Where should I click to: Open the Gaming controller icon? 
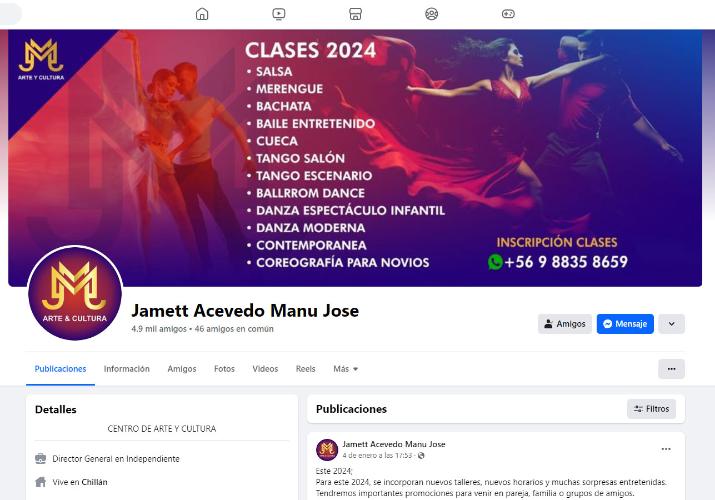click(x=508, y=14)
